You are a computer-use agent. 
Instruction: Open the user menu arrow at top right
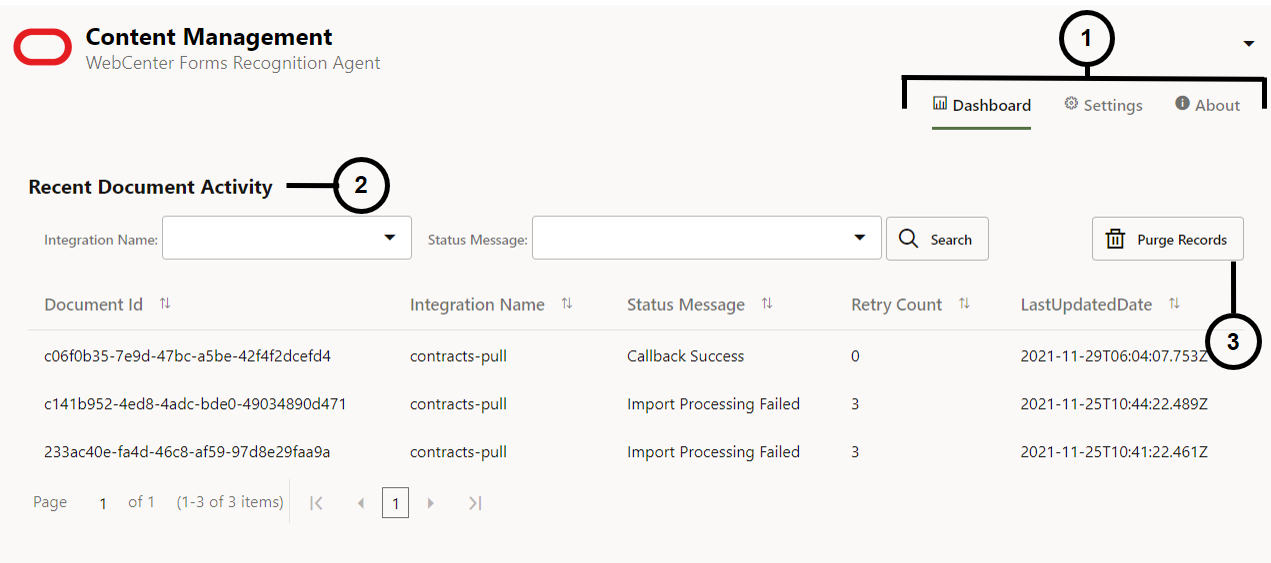click(1248, 44)
